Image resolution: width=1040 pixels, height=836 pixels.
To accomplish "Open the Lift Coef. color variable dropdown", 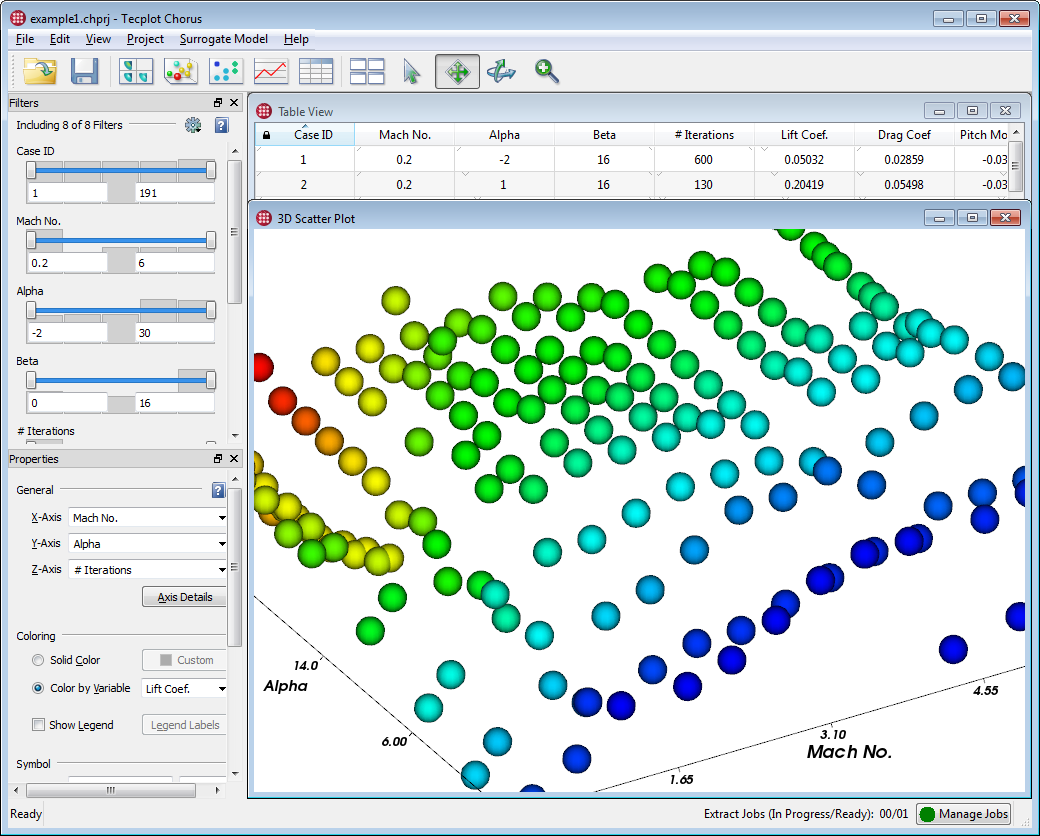I will click(185, 689).
